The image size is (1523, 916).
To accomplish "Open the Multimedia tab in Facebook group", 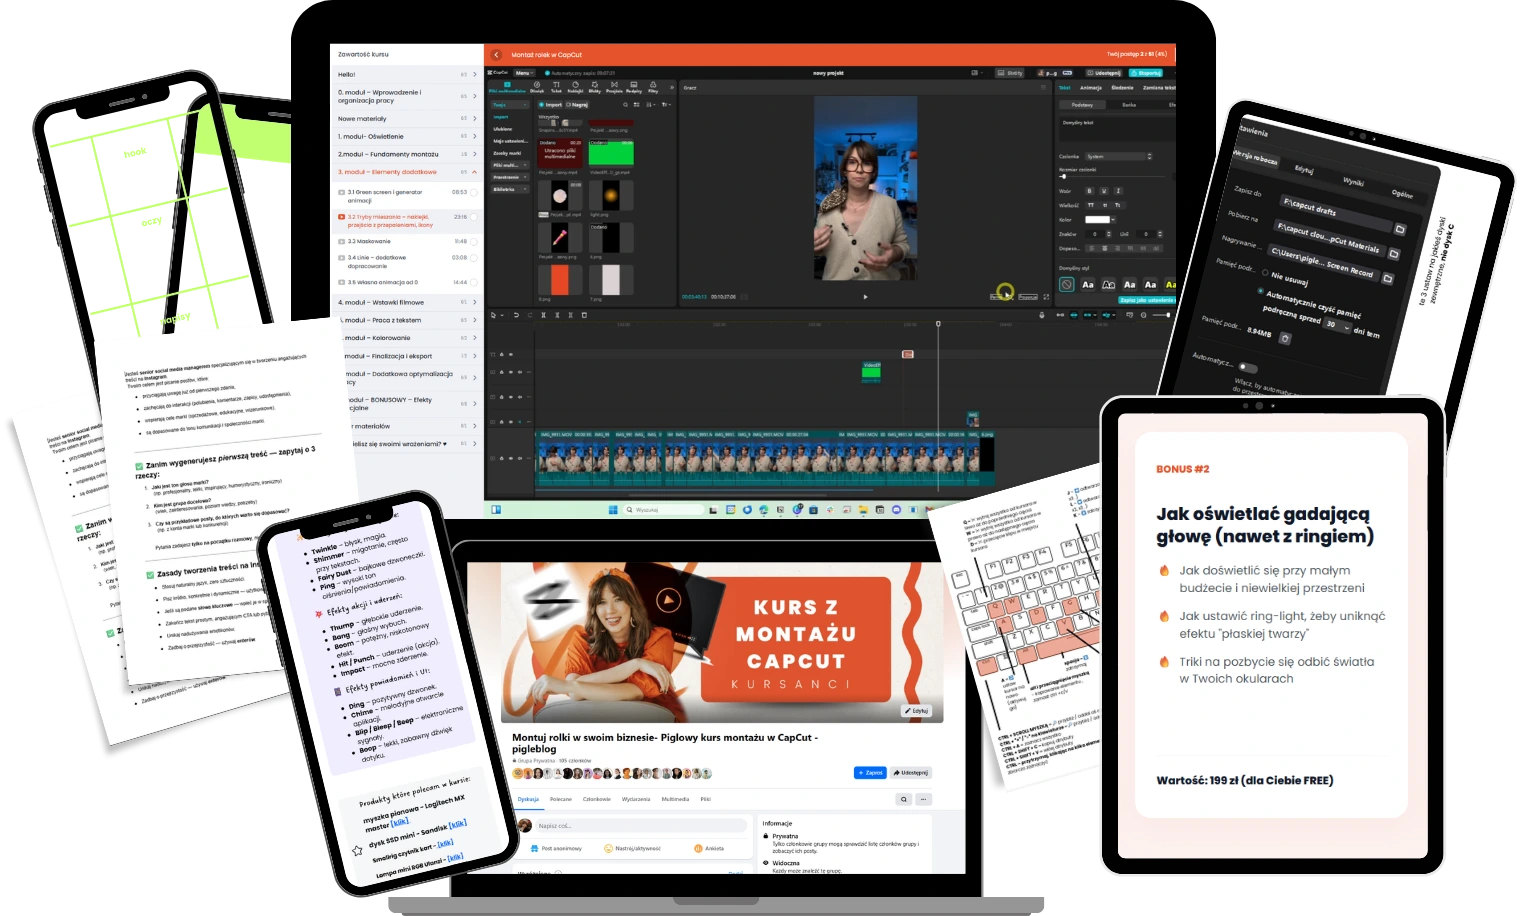I will coord(675,799).
